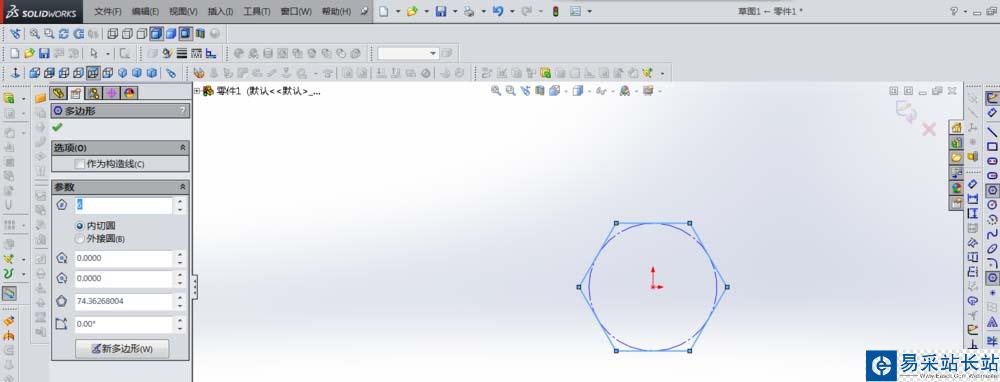Click the Extruded Boss icon in features toolbar
The width and height of the screenshot is (1000, 382).
click(10, 98)
